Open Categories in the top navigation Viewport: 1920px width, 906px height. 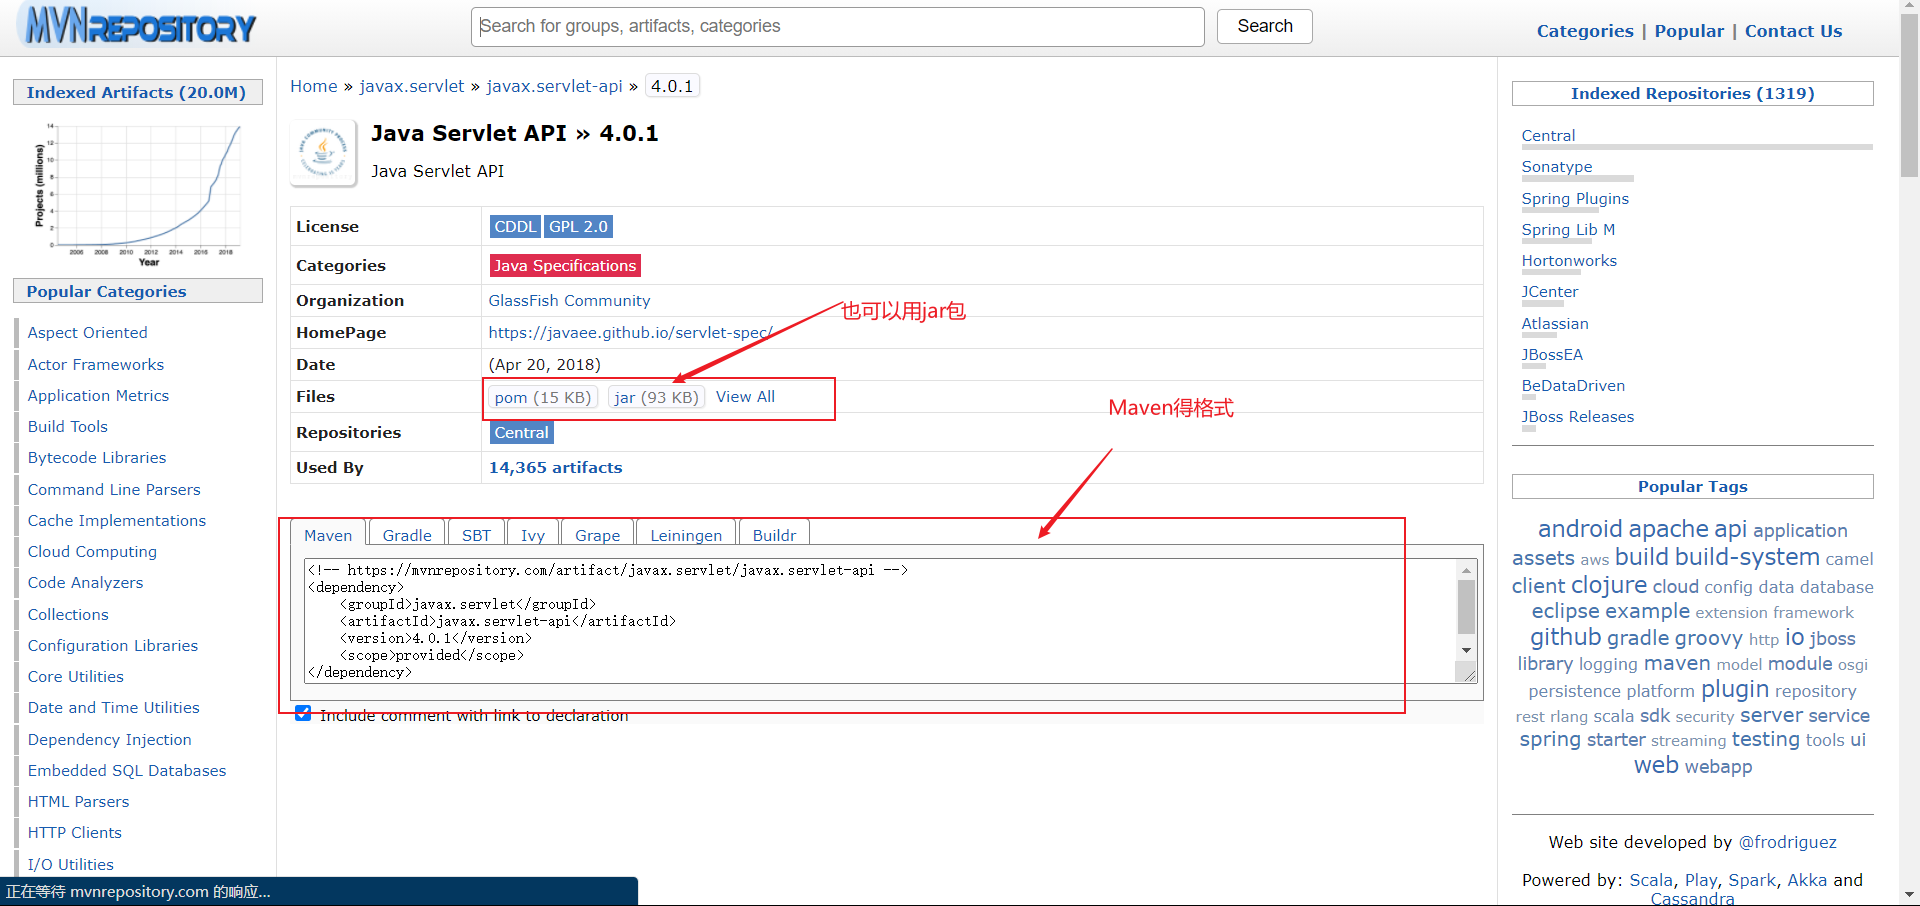point(1585,31)
